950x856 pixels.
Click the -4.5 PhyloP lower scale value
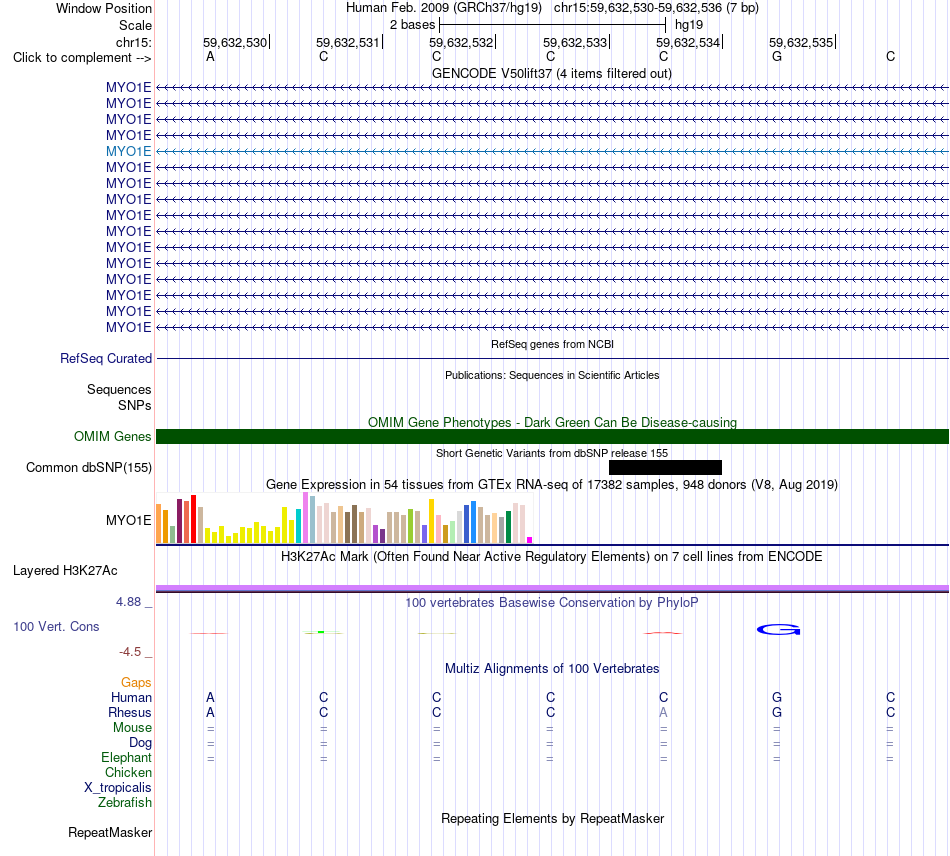[x=130, y=652]
